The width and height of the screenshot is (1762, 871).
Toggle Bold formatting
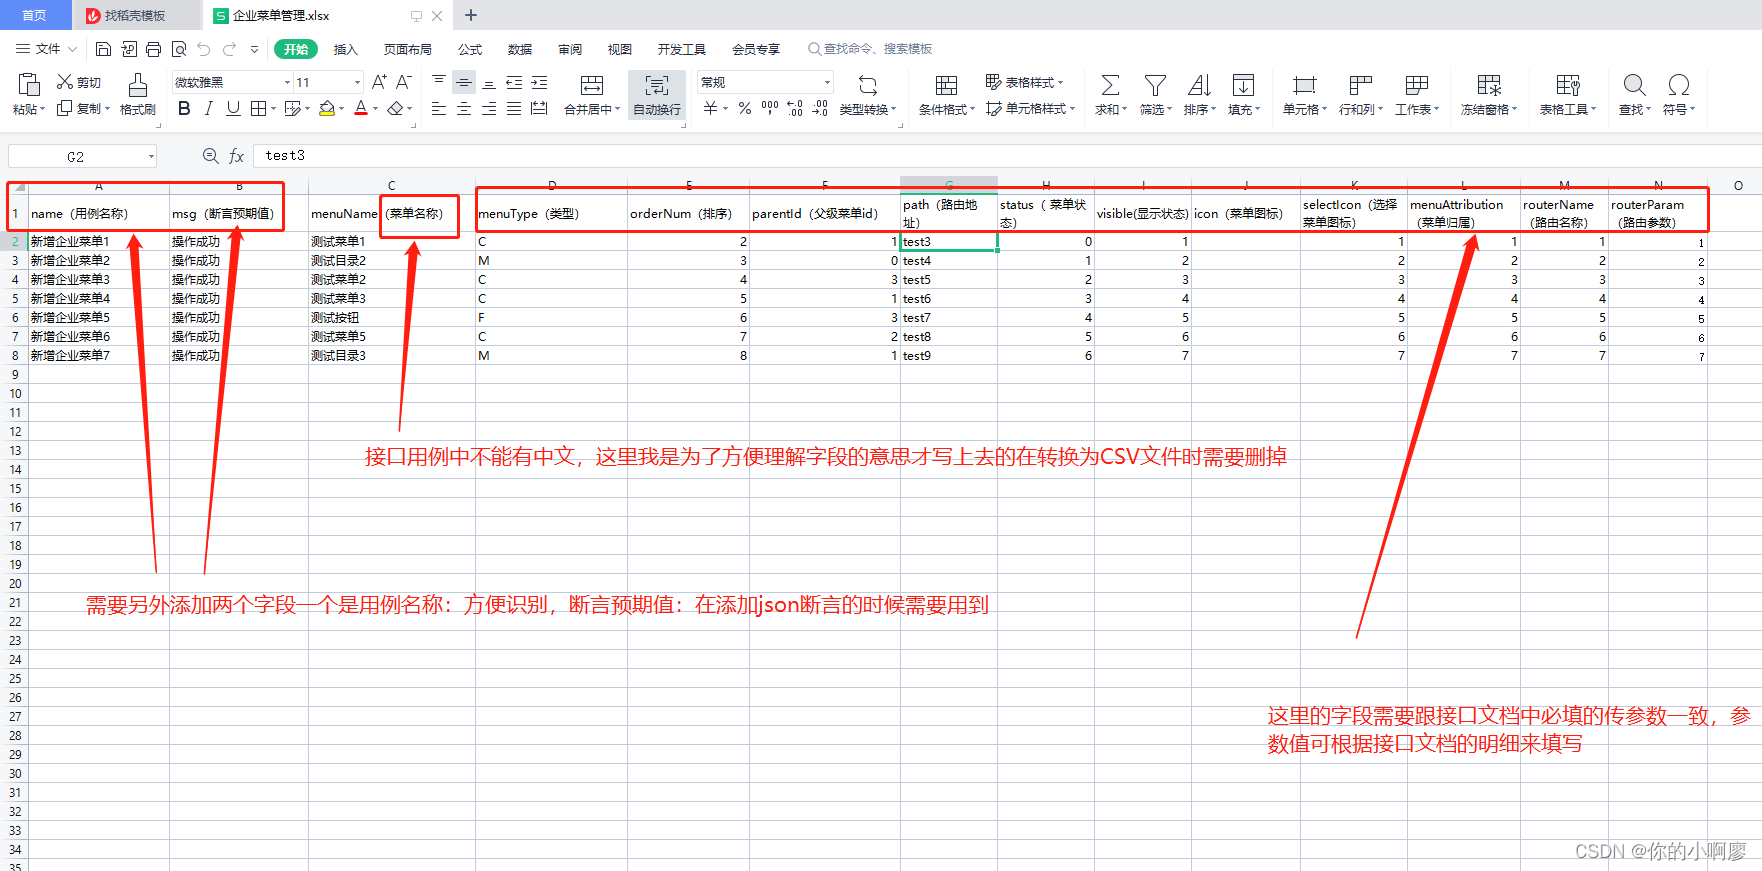(x=184, y=108)
